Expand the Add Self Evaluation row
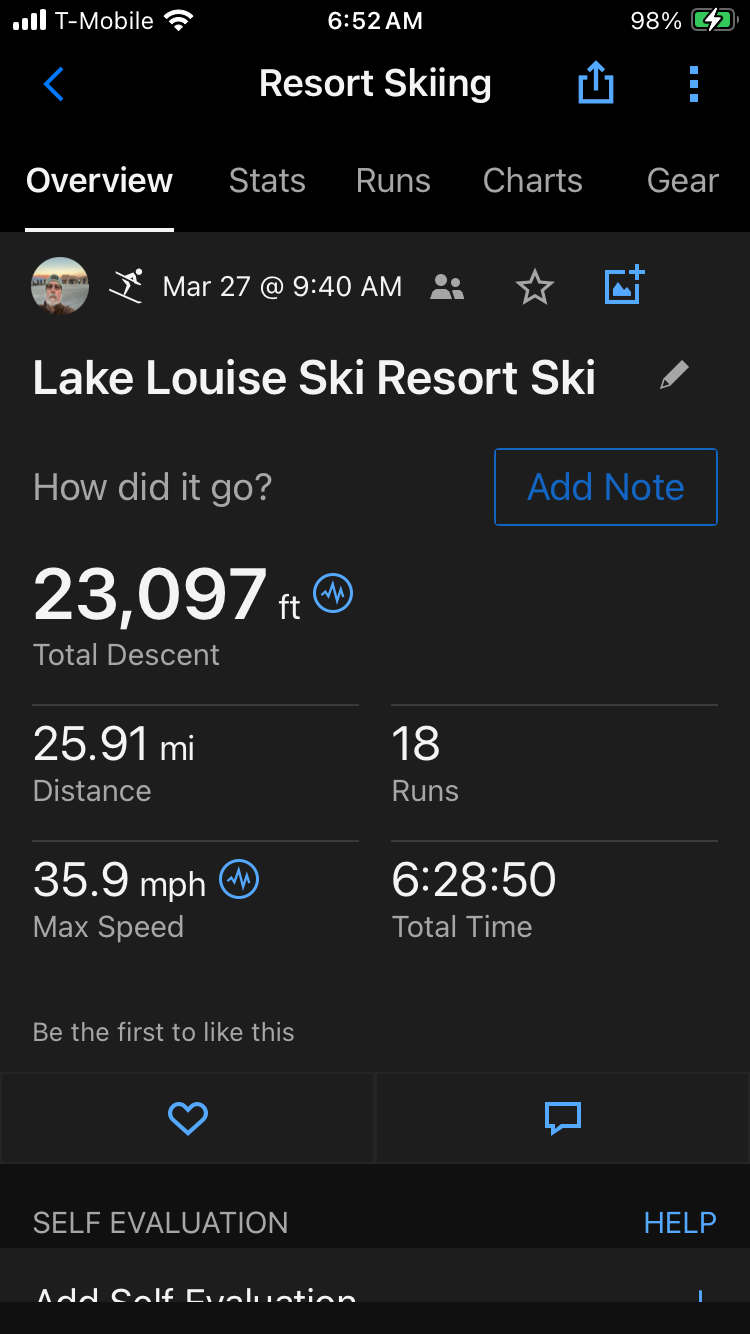 (x=374, y=1295)
